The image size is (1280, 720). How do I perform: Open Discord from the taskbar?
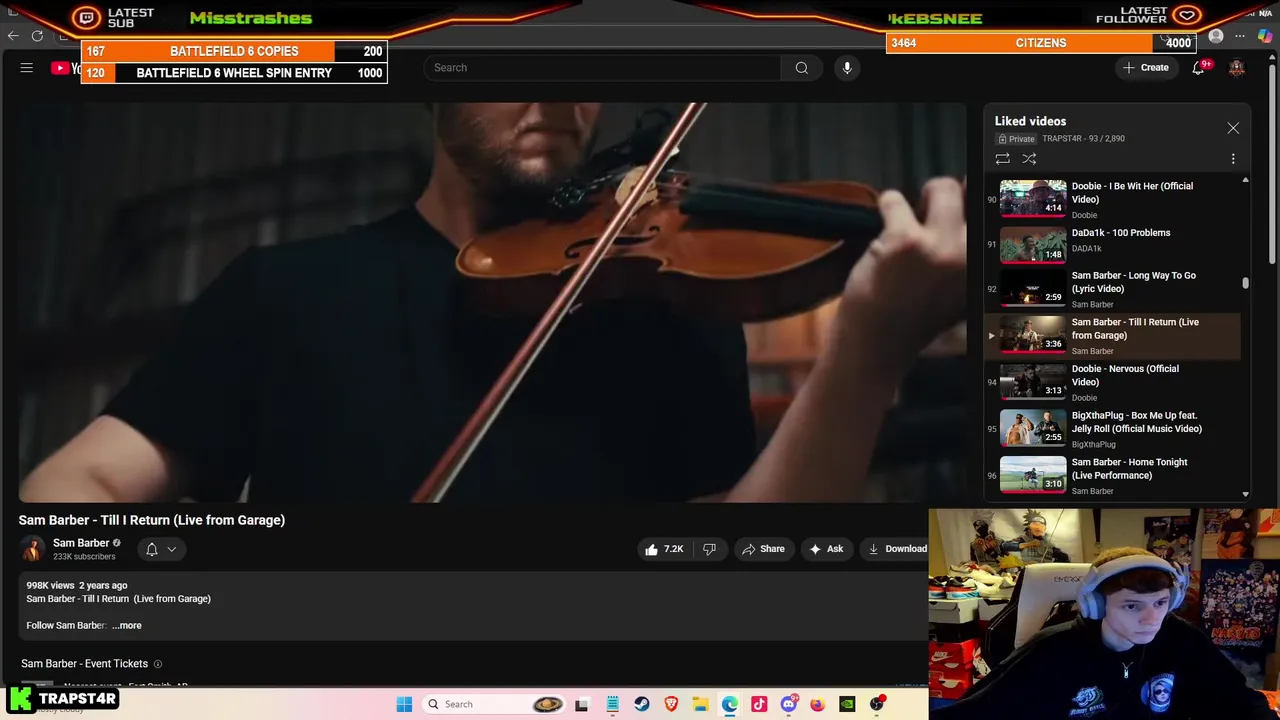[789, 704]
